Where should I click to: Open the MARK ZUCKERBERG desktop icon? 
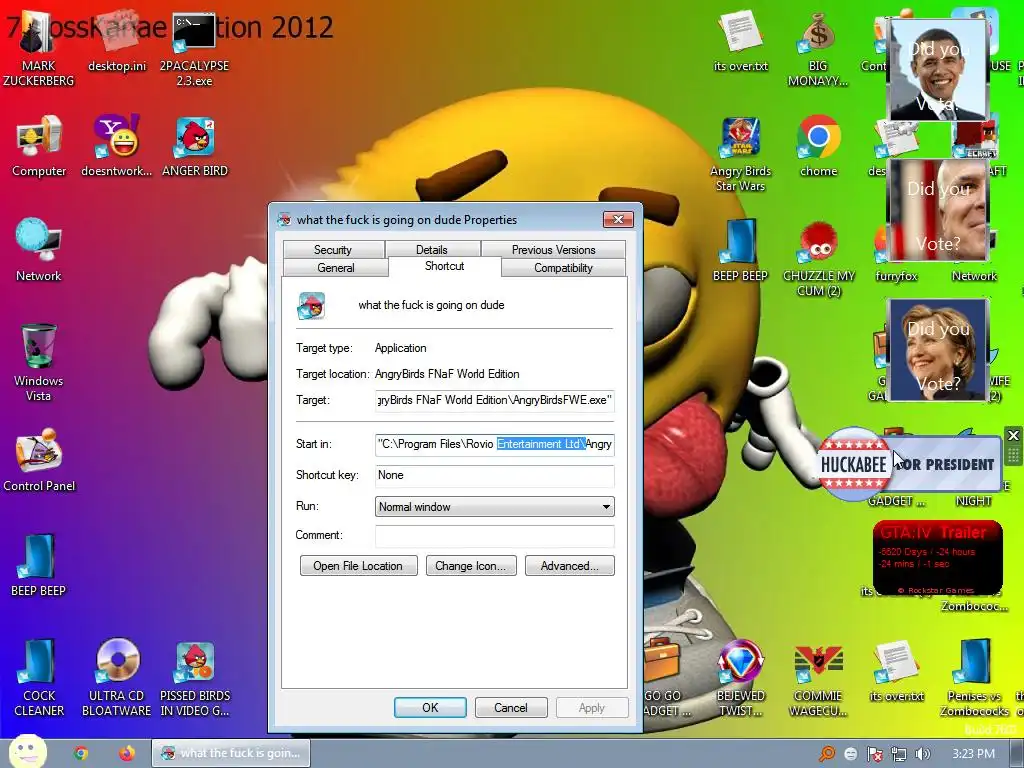click(38, 49)
